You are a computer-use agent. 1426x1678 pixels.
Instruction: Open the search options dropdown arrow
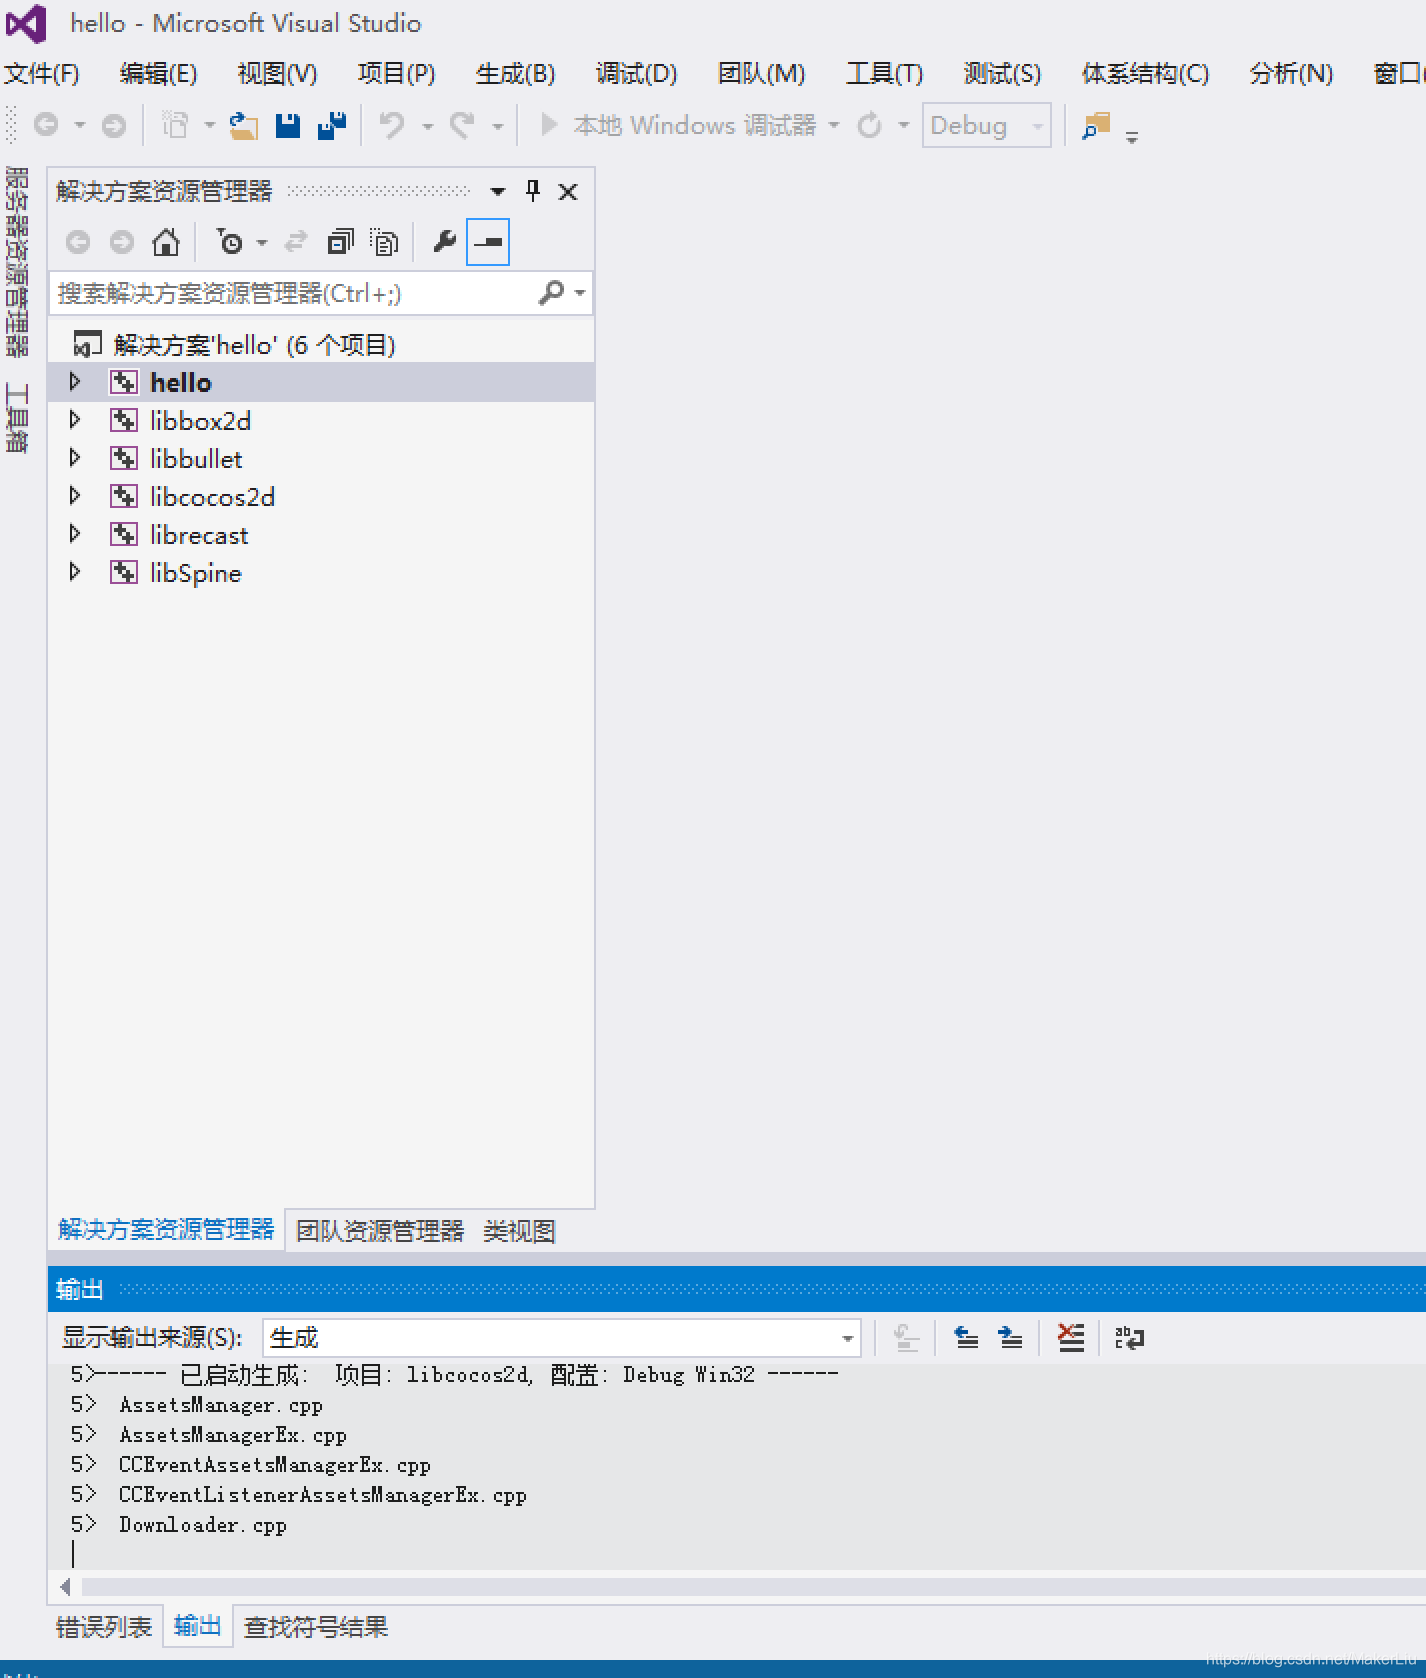pos(580,293)
